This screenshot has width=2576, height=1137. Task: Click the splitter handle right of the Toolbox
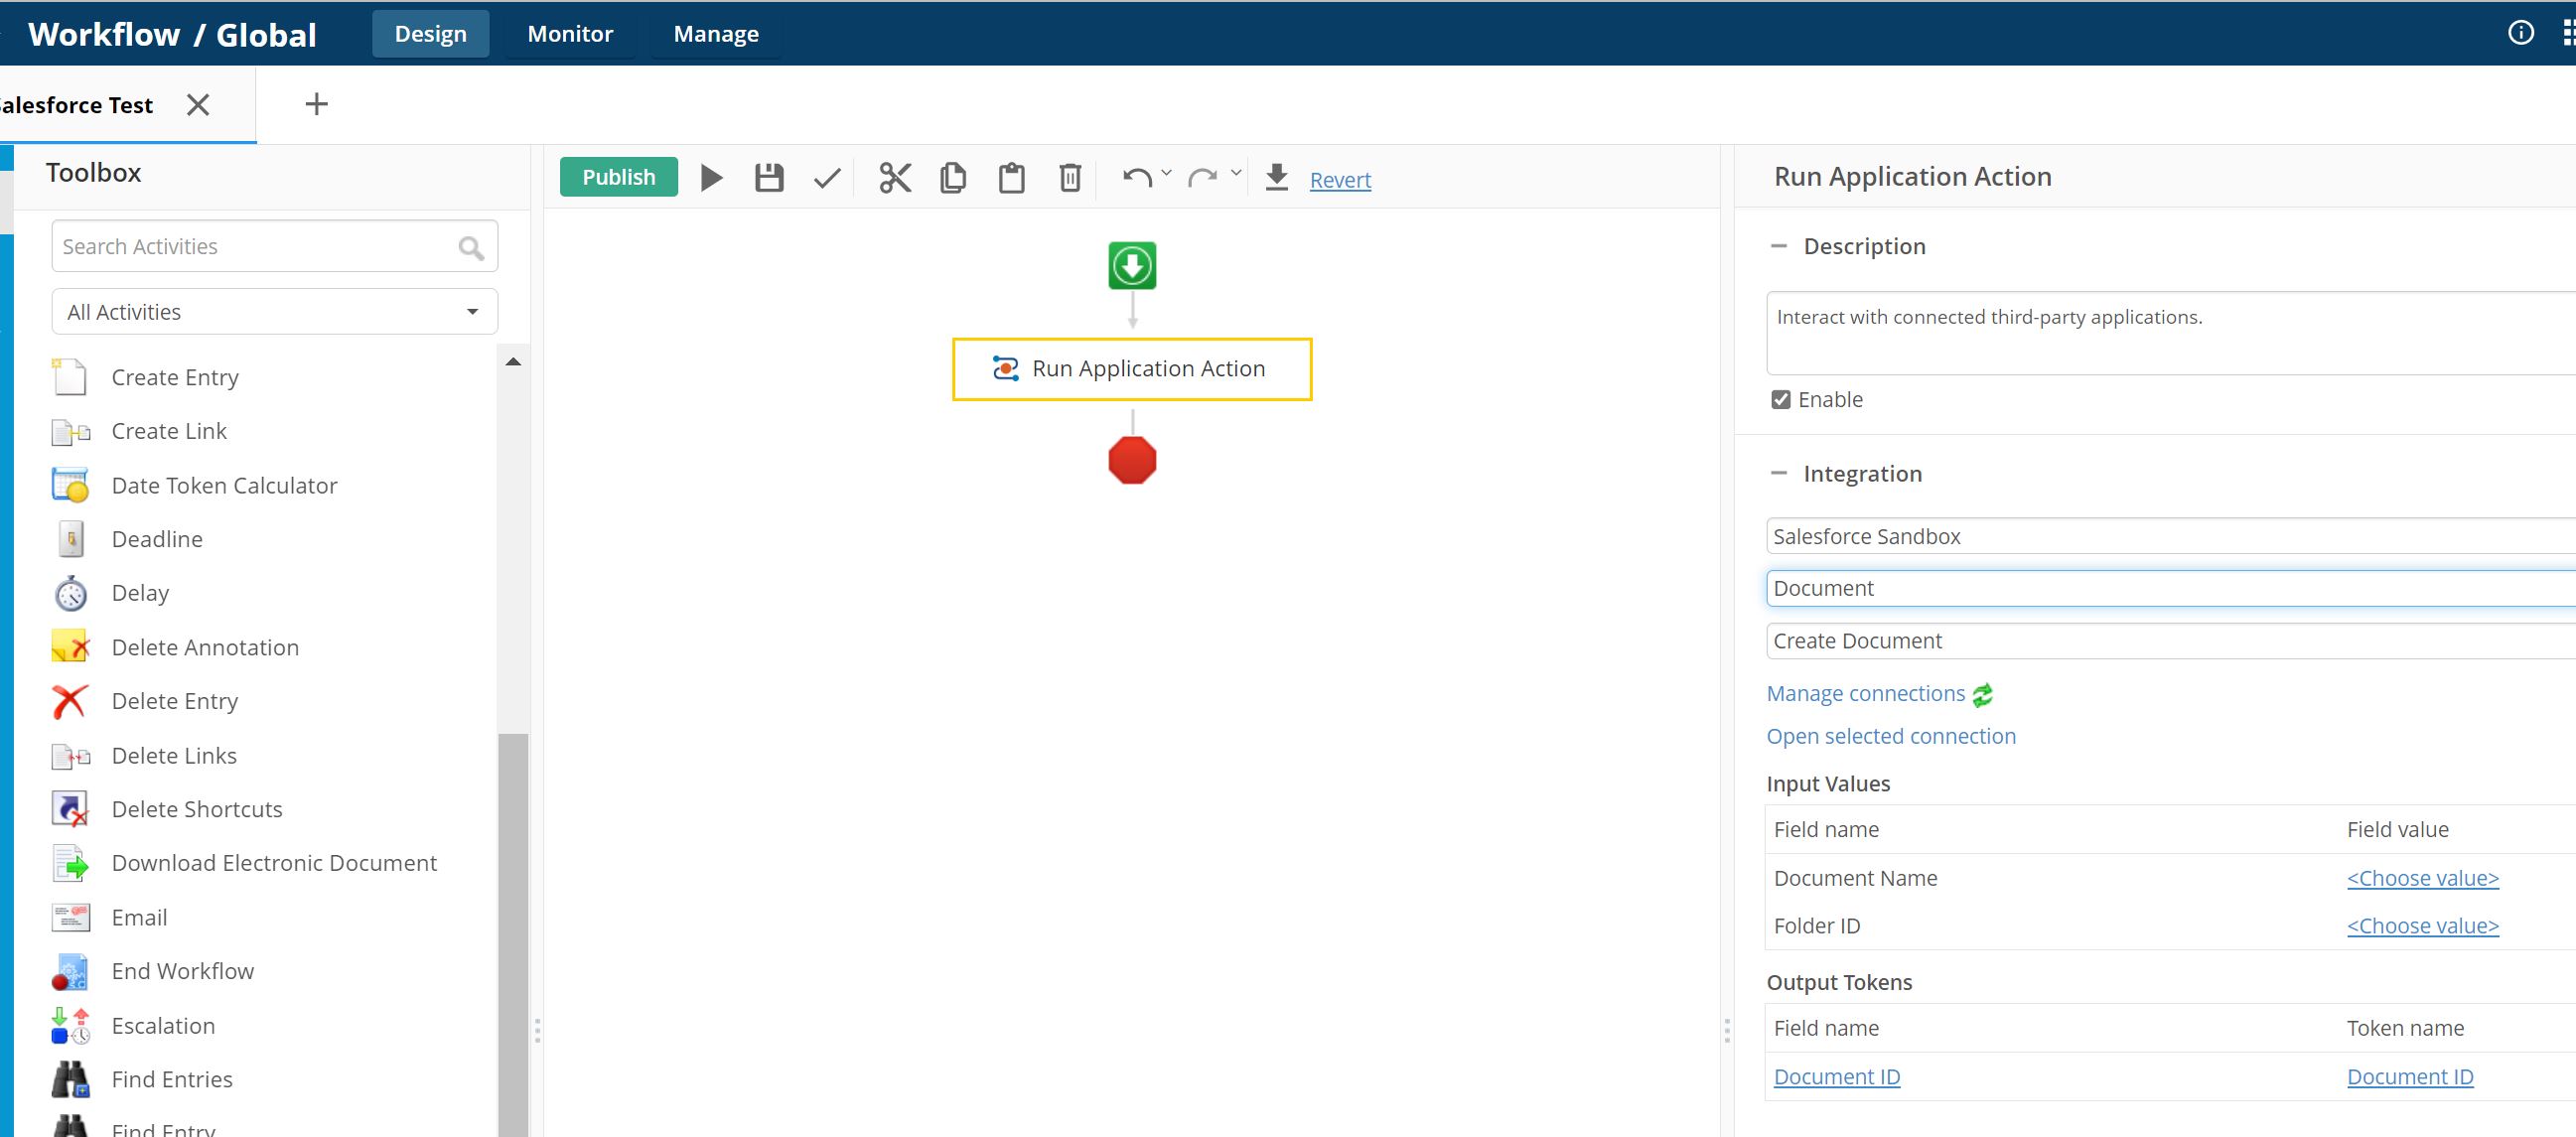point(537,1030)
